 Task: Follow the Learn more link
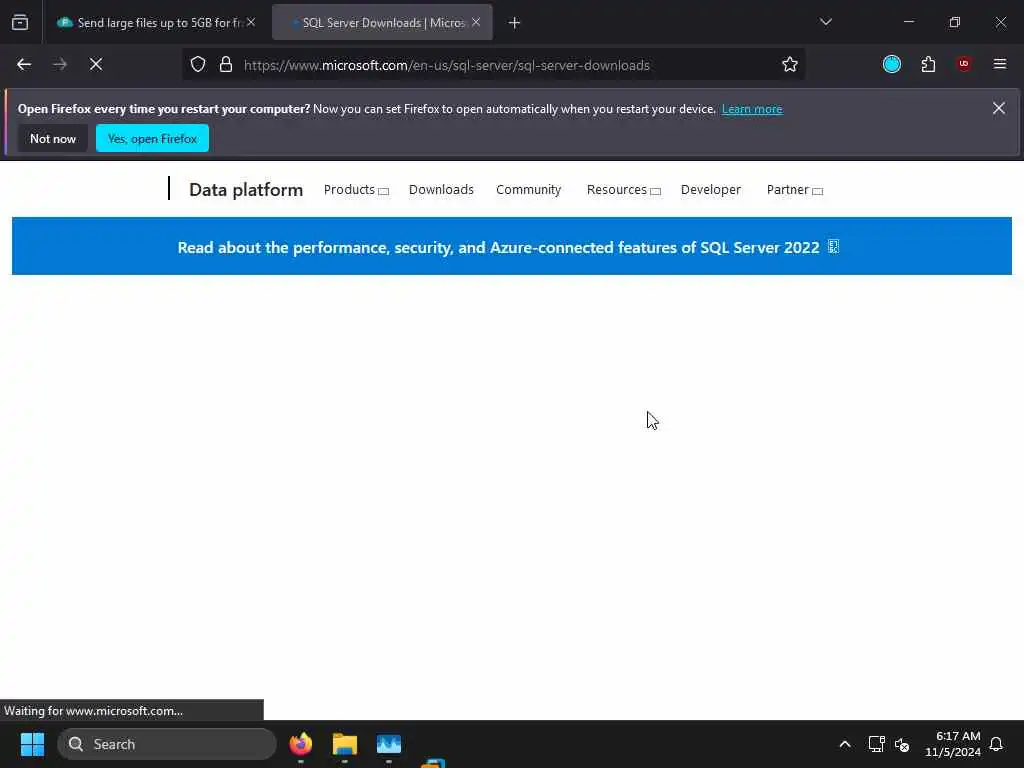(752, 109)
